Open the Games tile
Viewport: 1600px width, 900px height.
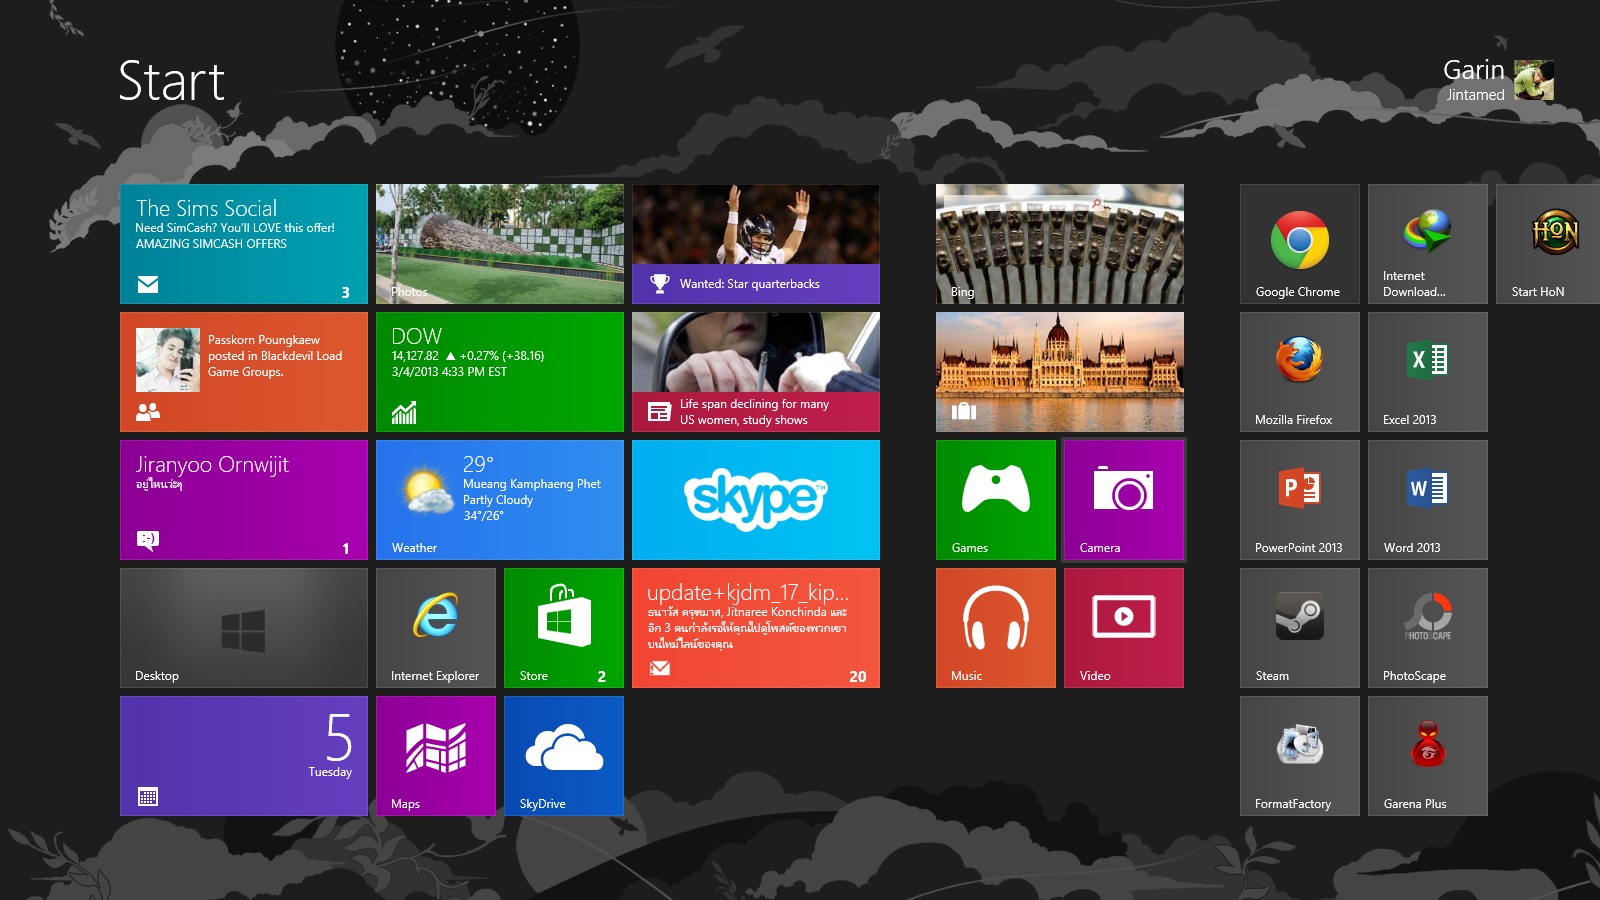tap(996, 500)
